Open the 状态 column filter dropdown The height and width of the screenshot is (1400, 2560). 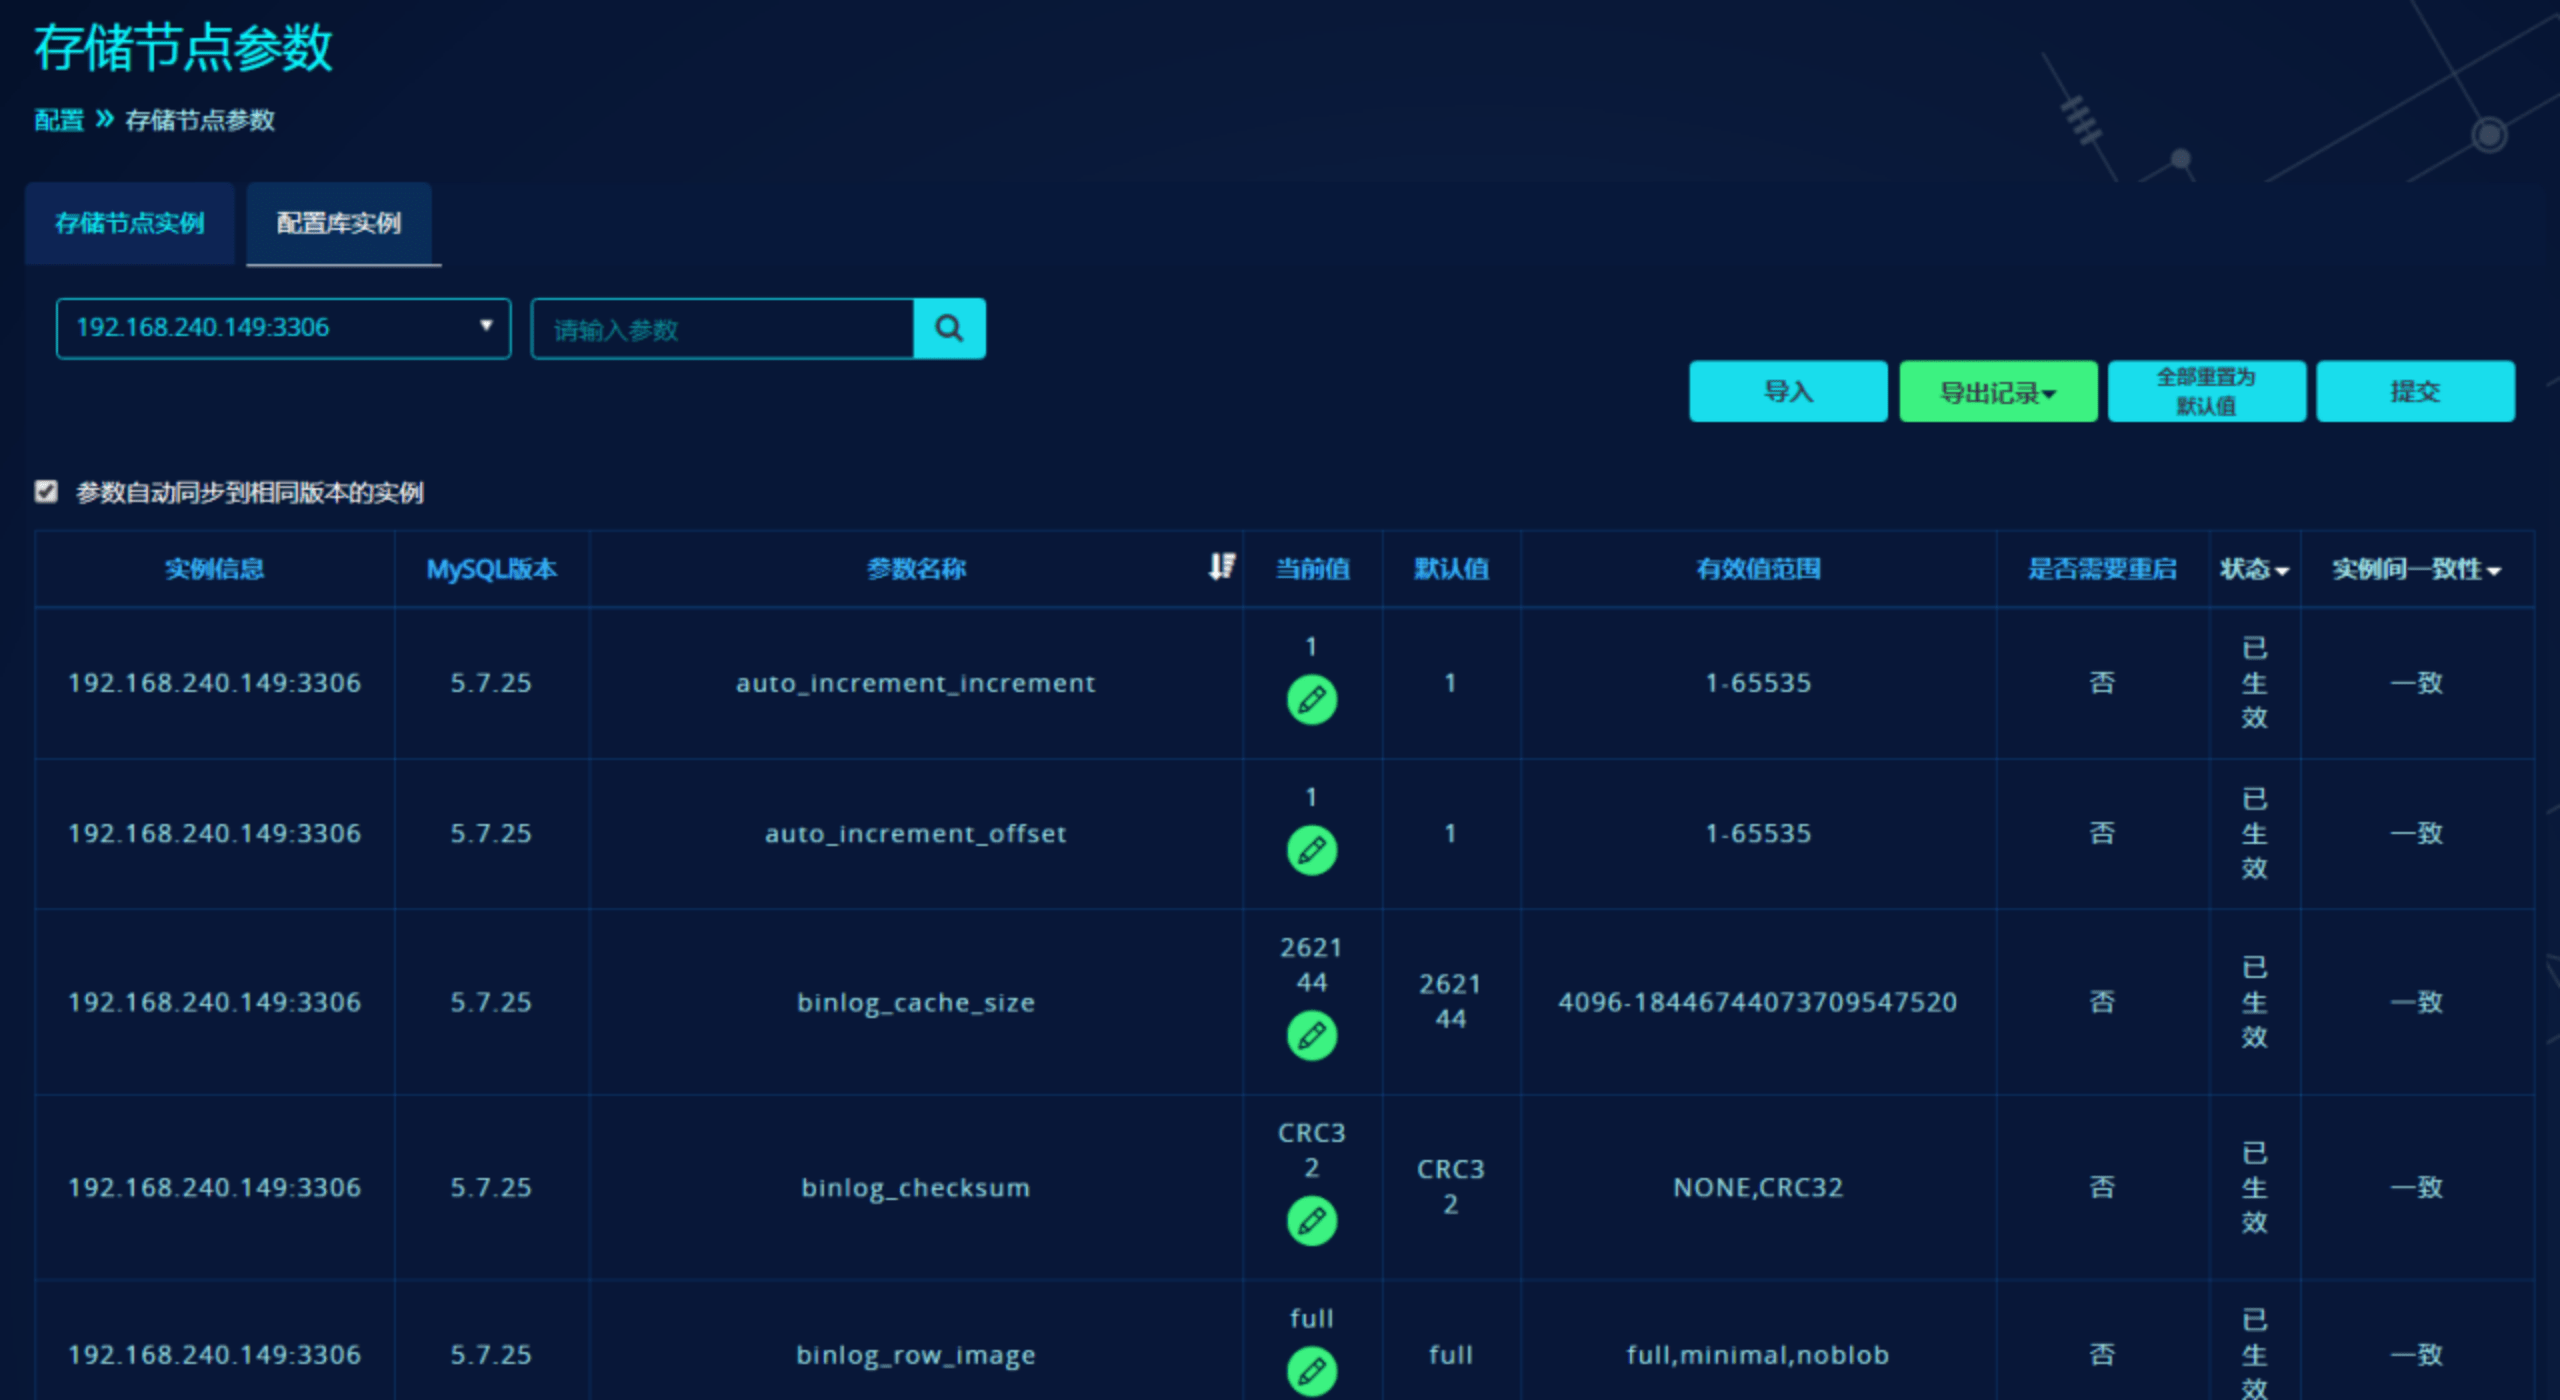pyautogui.click(x=2254, y=569)
